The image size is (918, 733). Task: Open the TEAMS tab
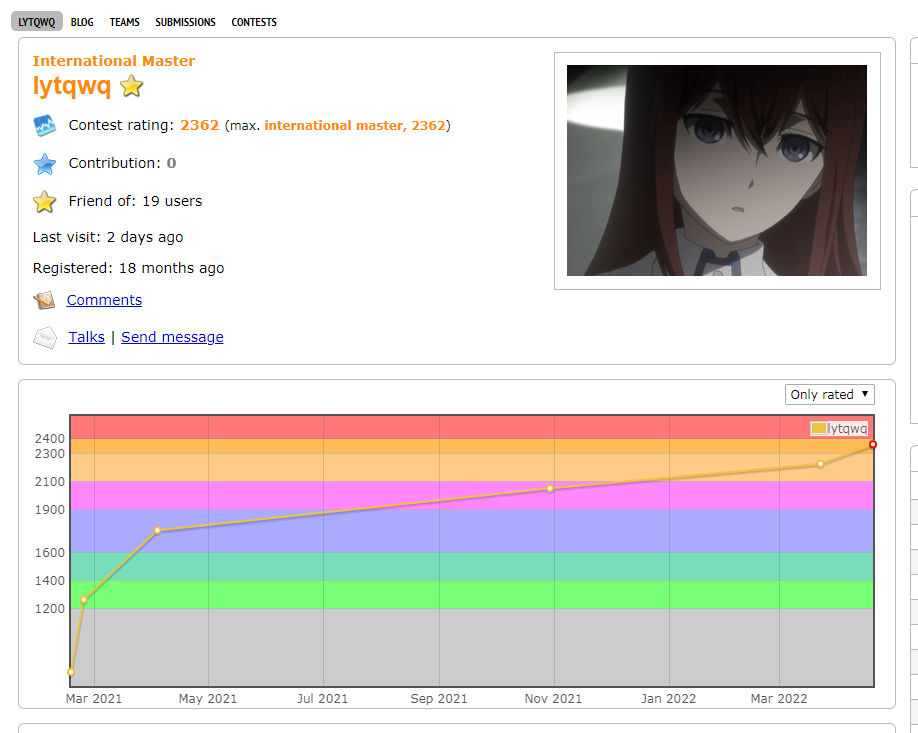coord(124,22)
